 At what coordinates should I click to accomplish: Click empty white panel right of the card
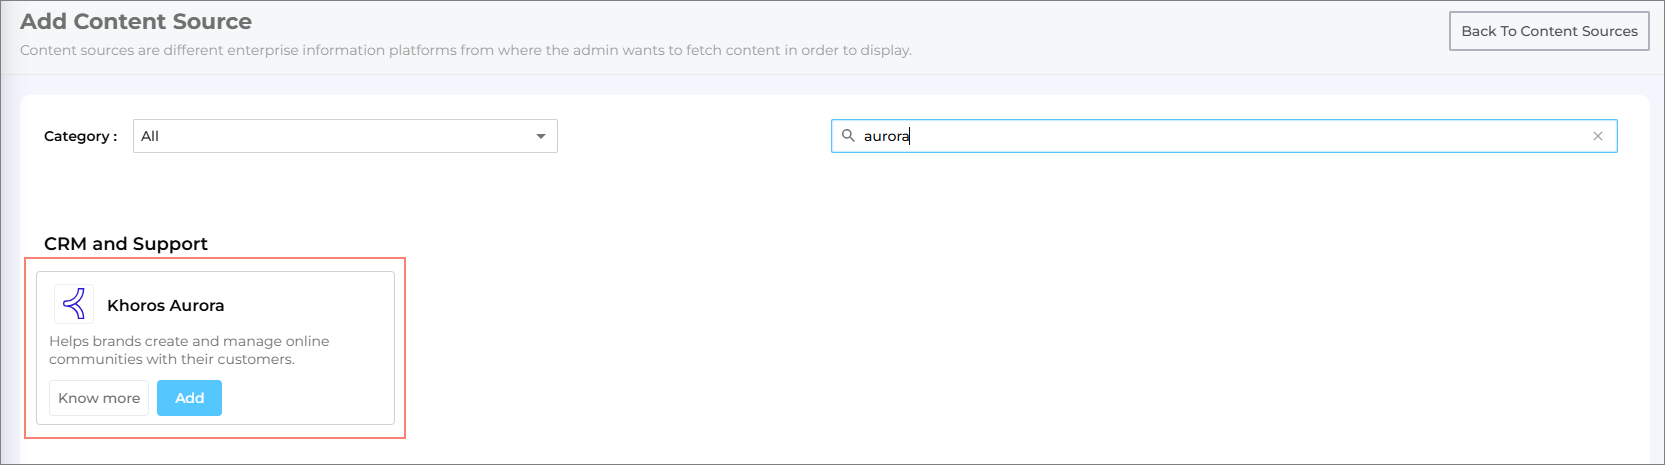1000,340
